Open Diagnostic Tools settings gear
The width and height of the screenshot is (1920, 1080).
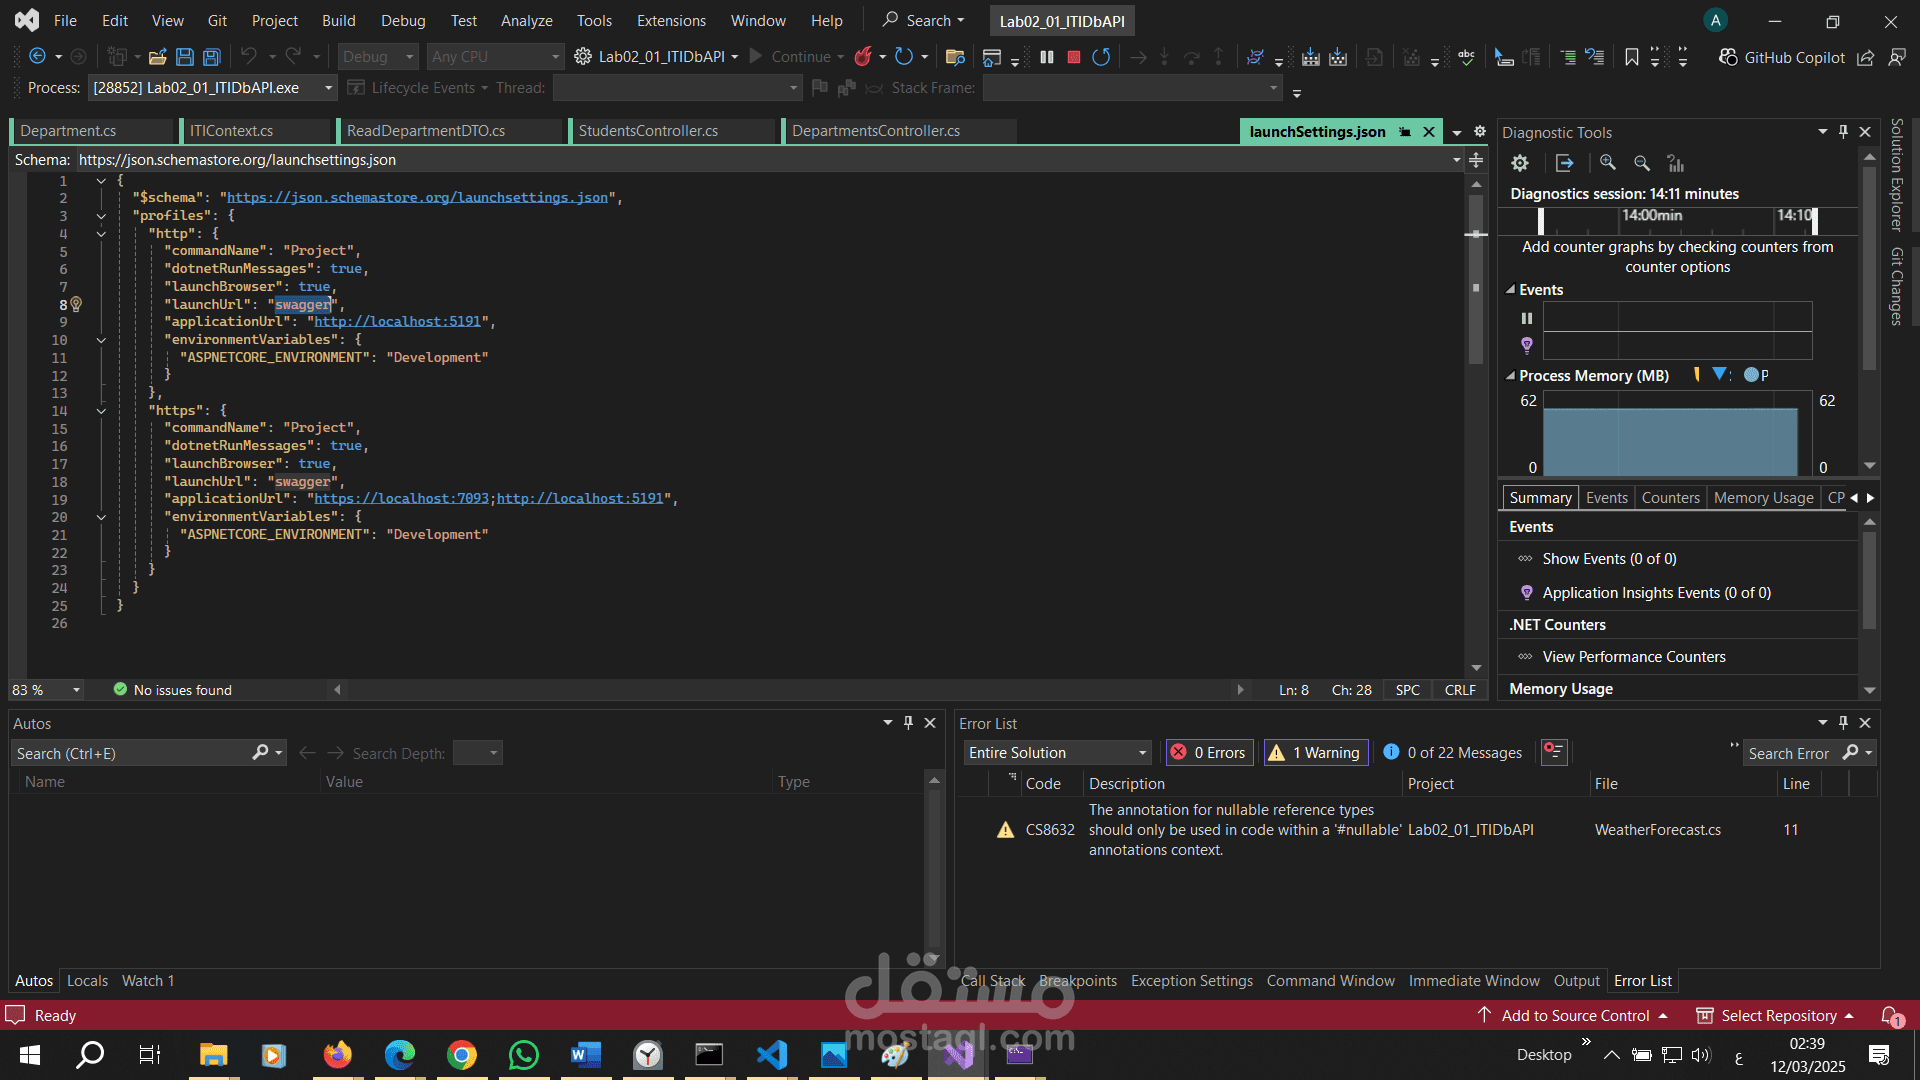click(1520, 163)
